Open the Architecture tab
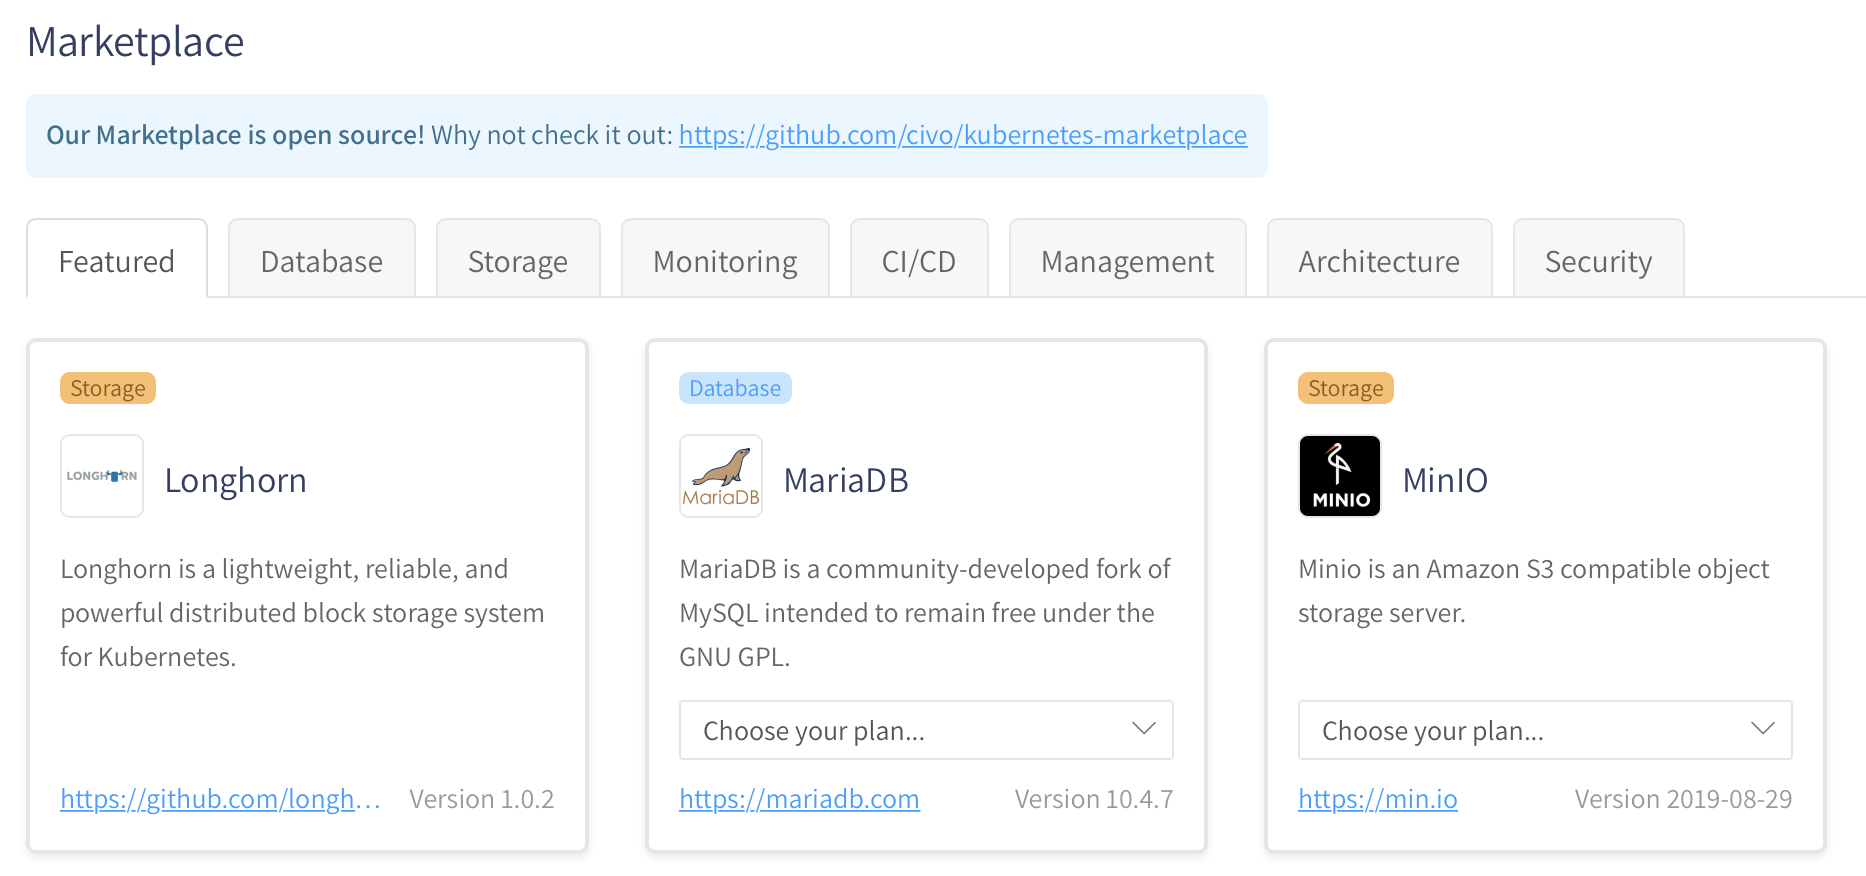Viewport: 1866px width, 876px height. point(1380,259)
